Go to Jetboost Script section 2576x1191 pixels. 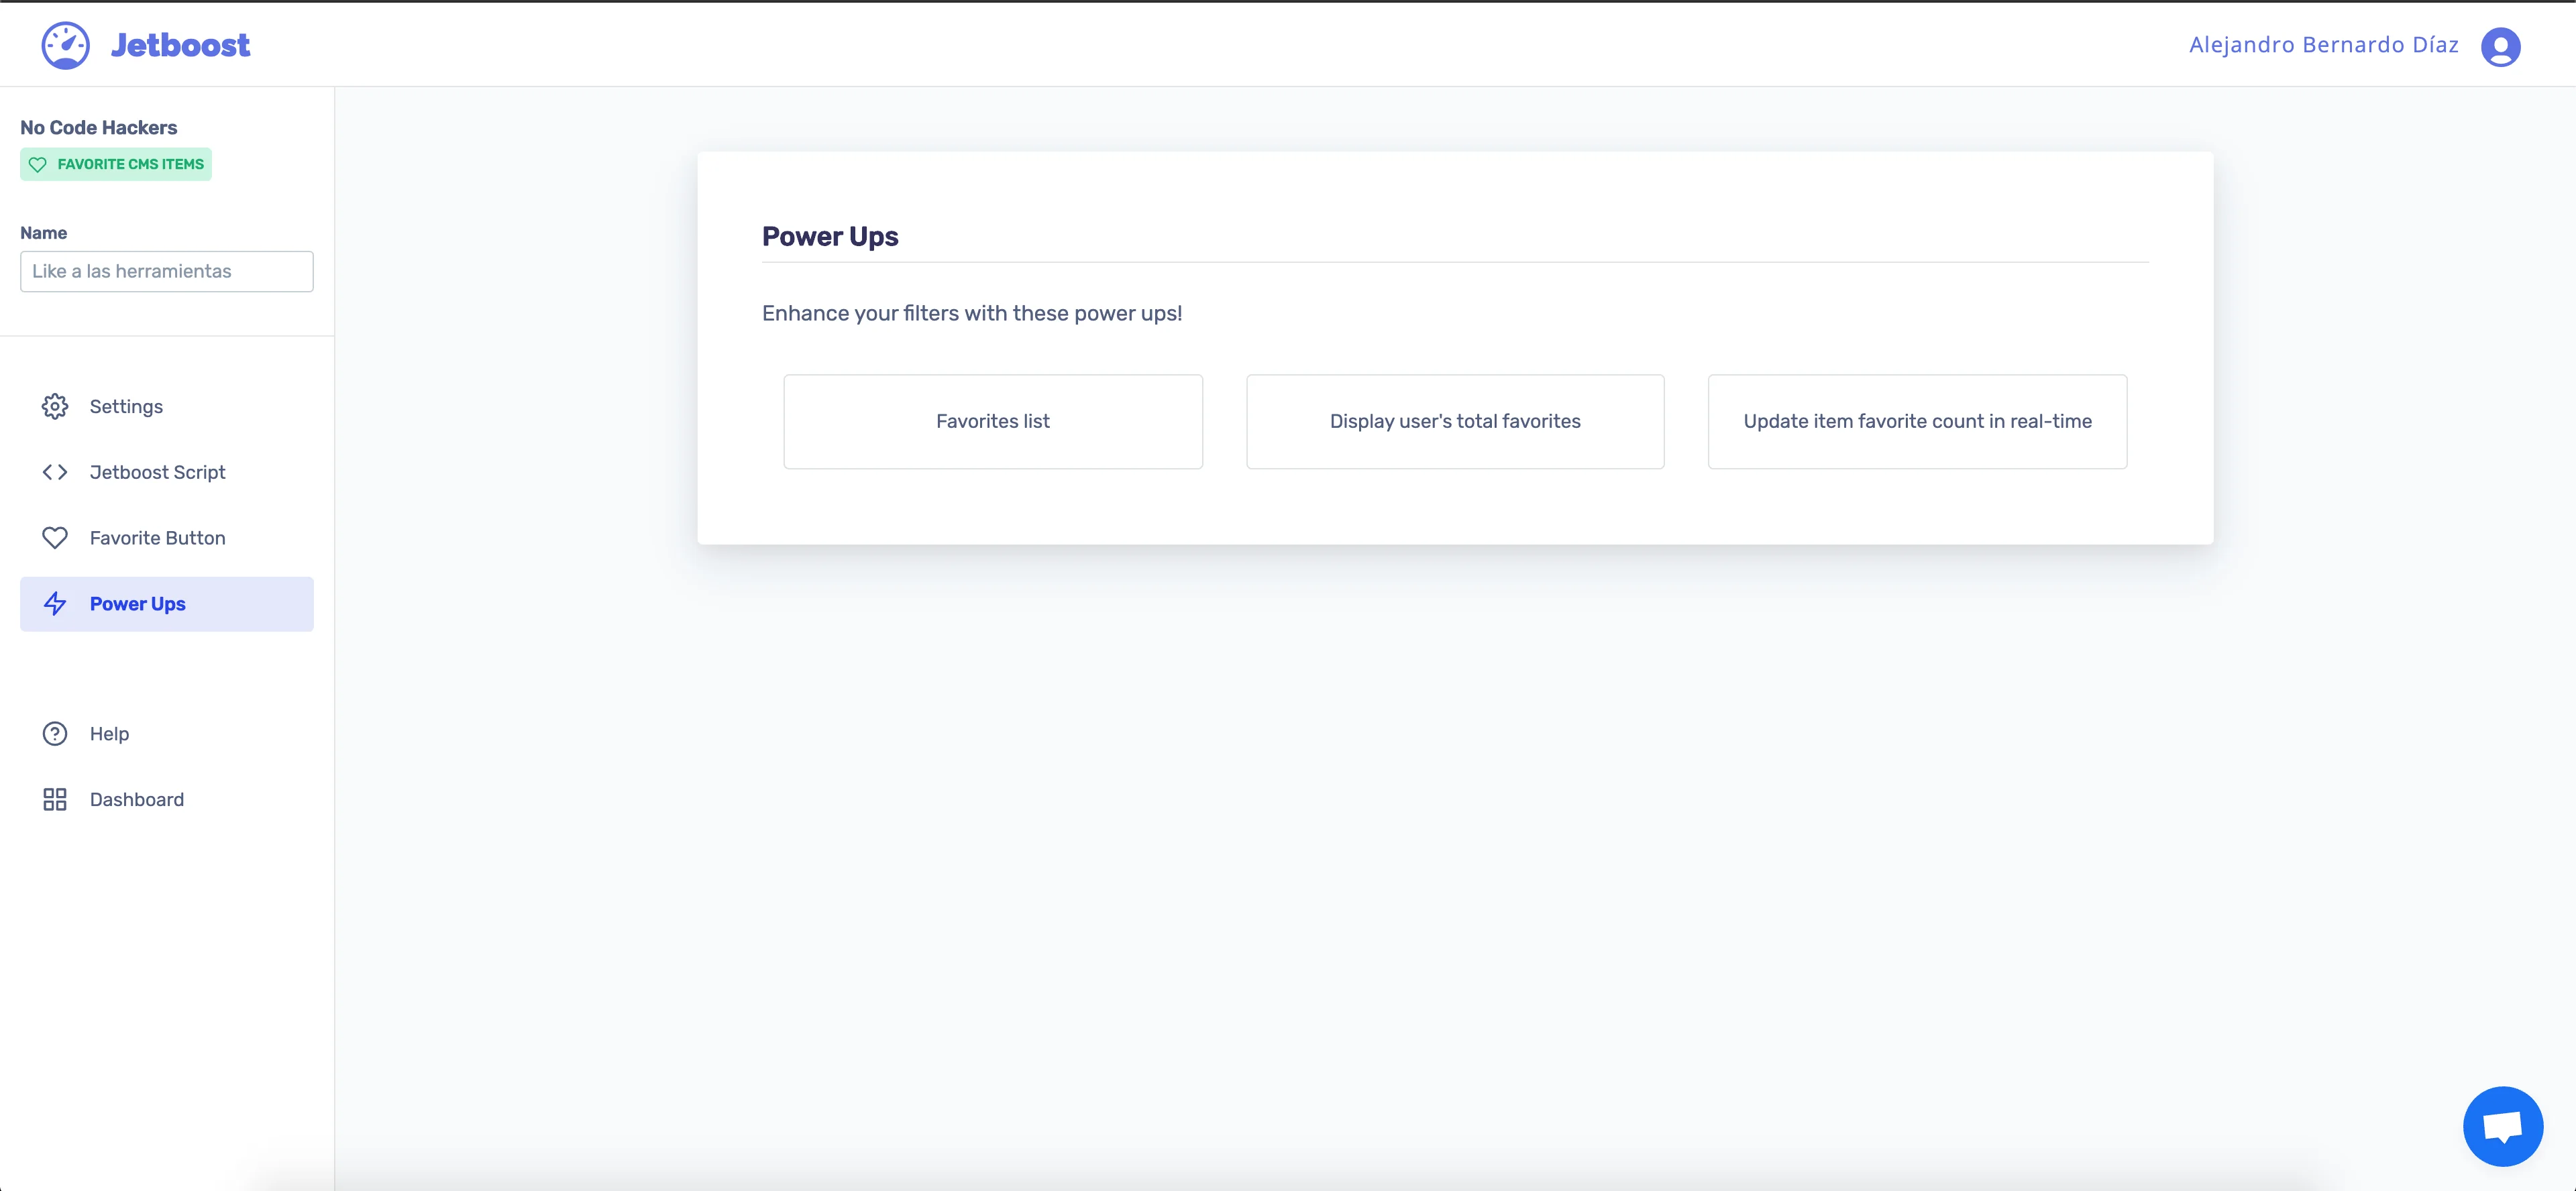pyautogui.click(x=157, y=472)
